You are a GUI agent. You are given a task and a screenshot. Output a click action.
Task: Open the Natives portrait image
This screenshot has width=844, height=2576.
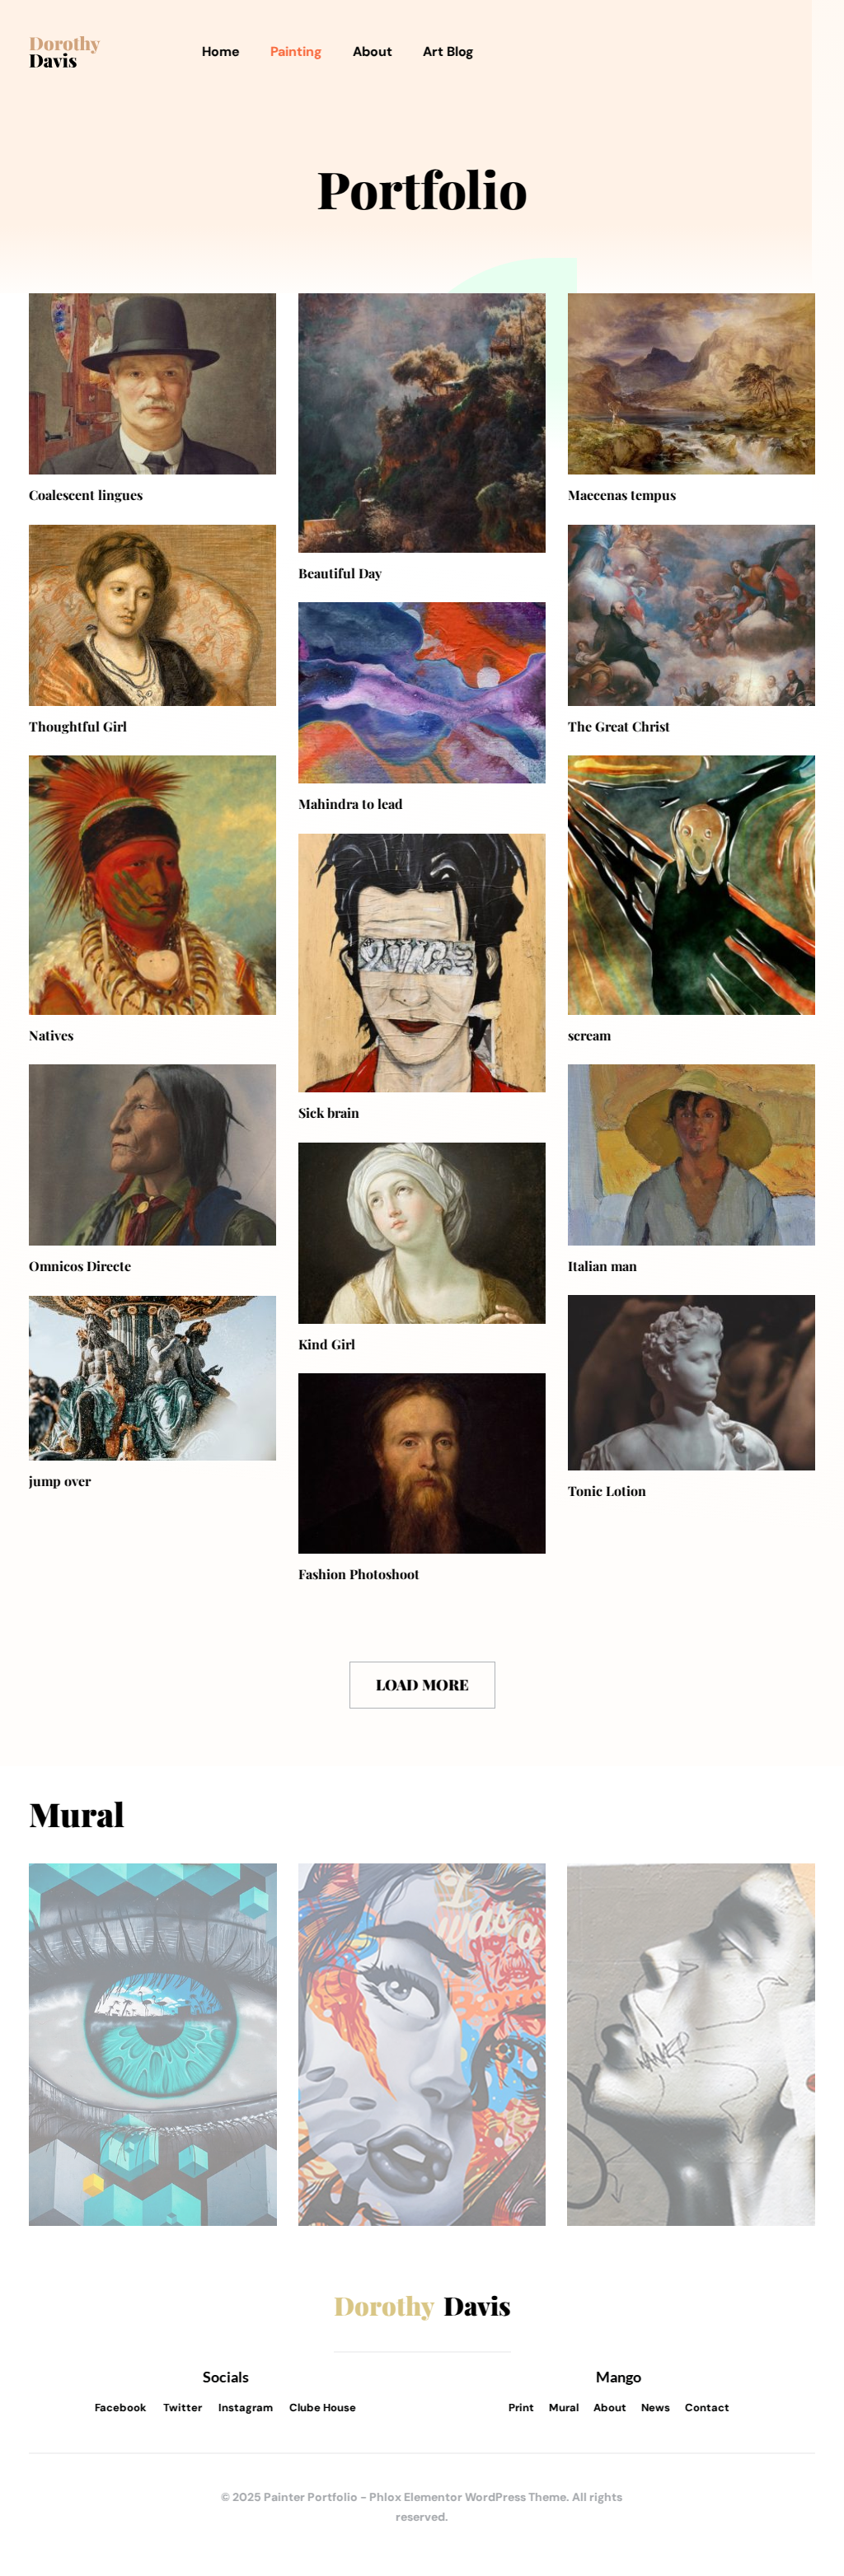[152, 885]
